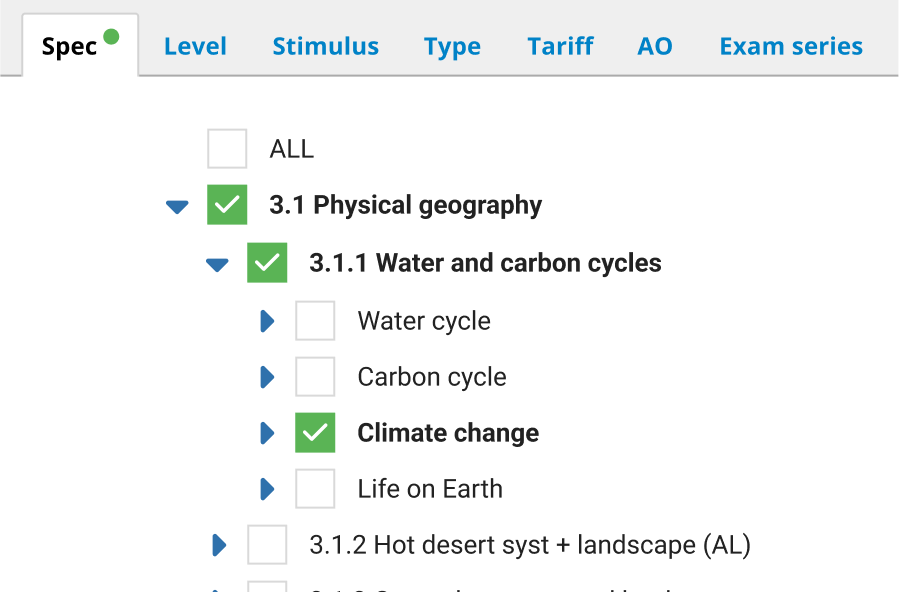Screen dimensions: 899x592
Task: Tick the Water cycle checkbox
Action: point(315,321)
